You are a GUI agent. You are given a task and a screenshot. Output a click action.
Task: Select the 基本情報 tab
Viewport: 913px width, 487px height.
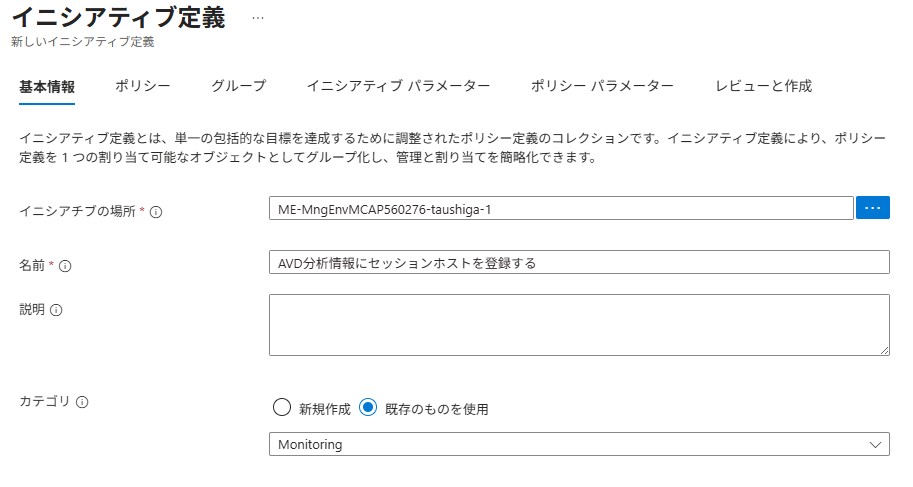click(x=47, y=86)
